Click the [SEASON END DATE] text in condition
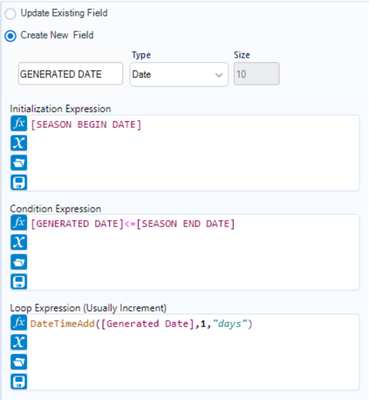Screen dimensions: 369x400 (x=186, y=224)
